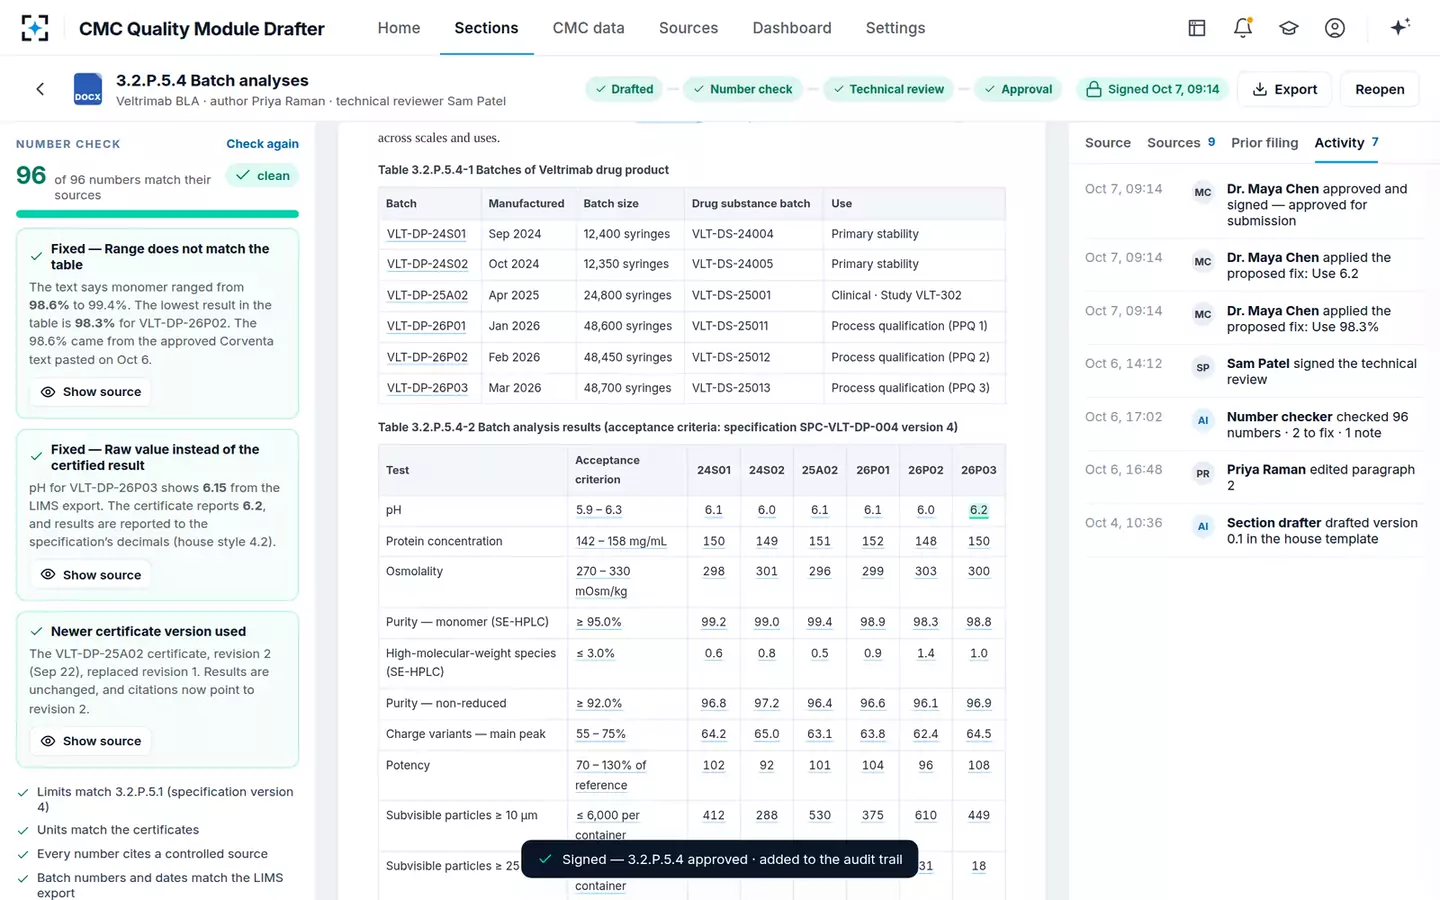The image size is (1440, 900).
Task: Open Settings in the top navigation
Action: [x=895, y=28]
